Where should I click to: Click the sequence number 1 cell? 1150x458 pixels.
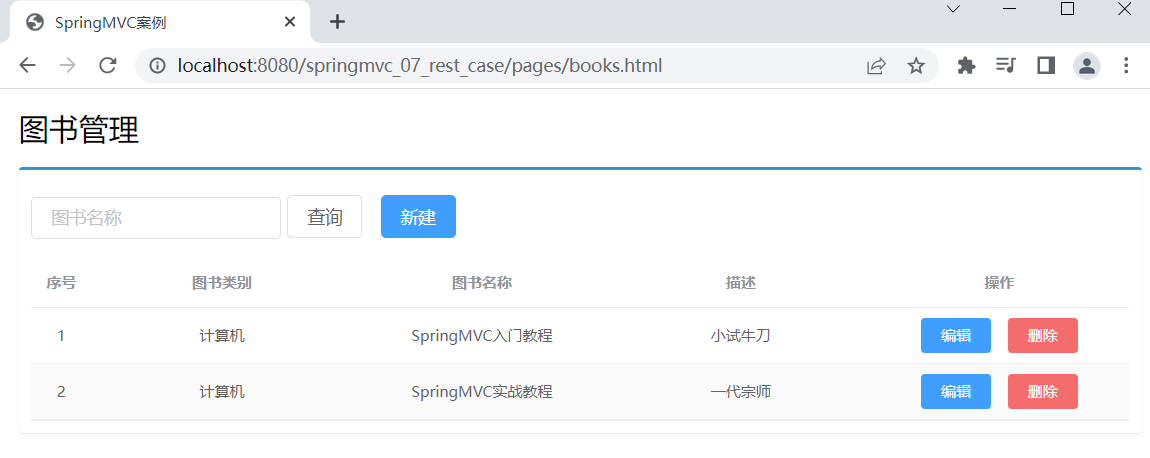[x=61, y=336]
